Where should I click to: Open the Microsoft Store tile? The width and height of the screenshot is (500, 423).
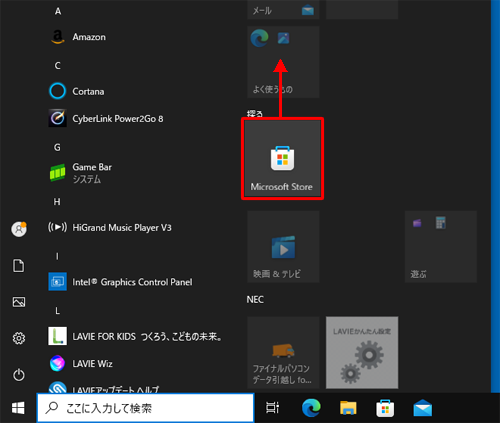tap(282, 158)
